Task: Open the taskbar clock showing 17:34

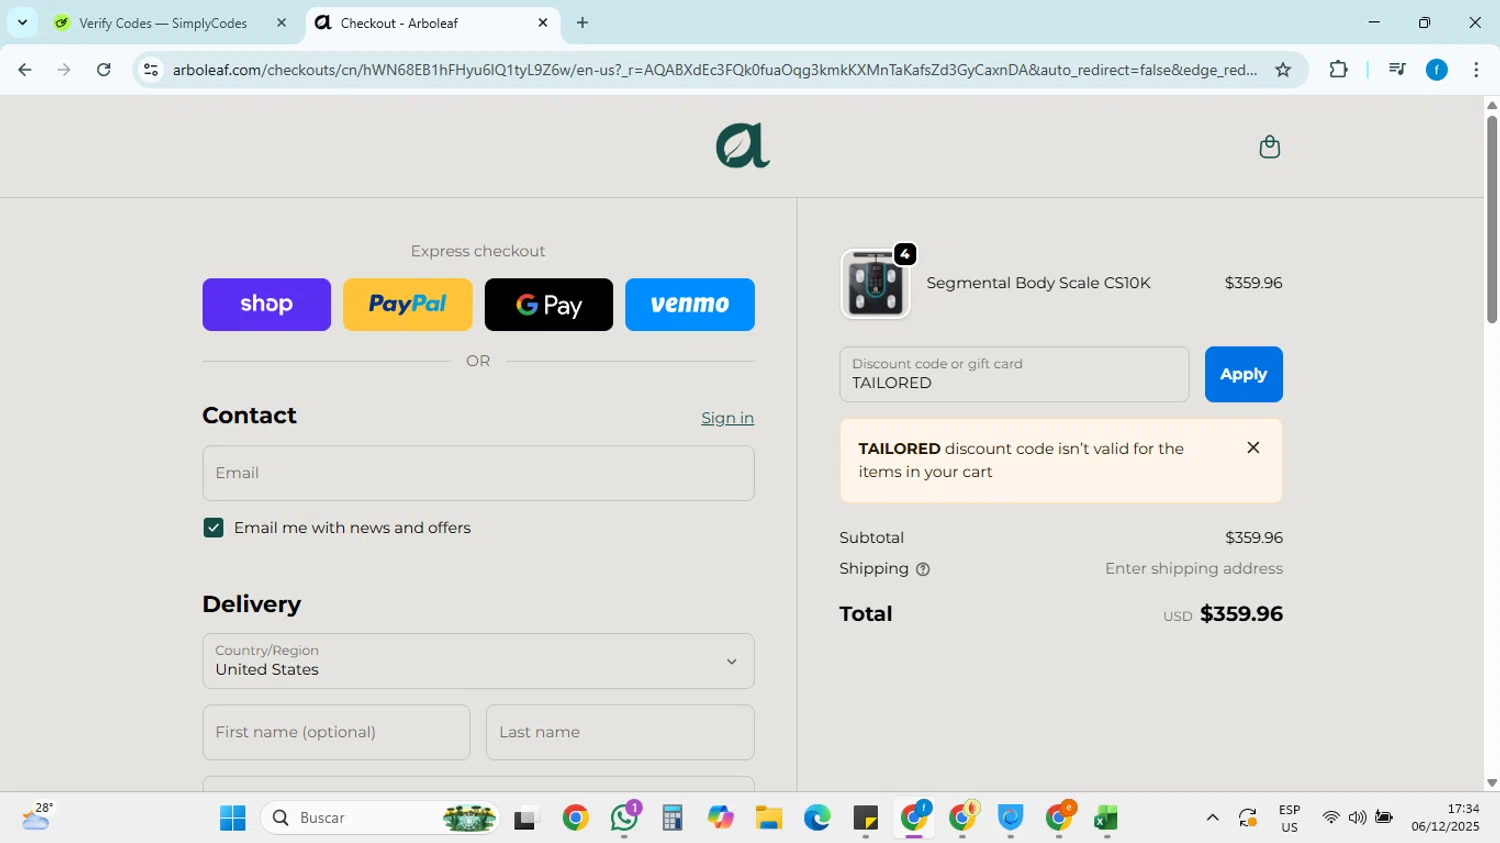Action: pyautogui.click(x=1445, y=818)
